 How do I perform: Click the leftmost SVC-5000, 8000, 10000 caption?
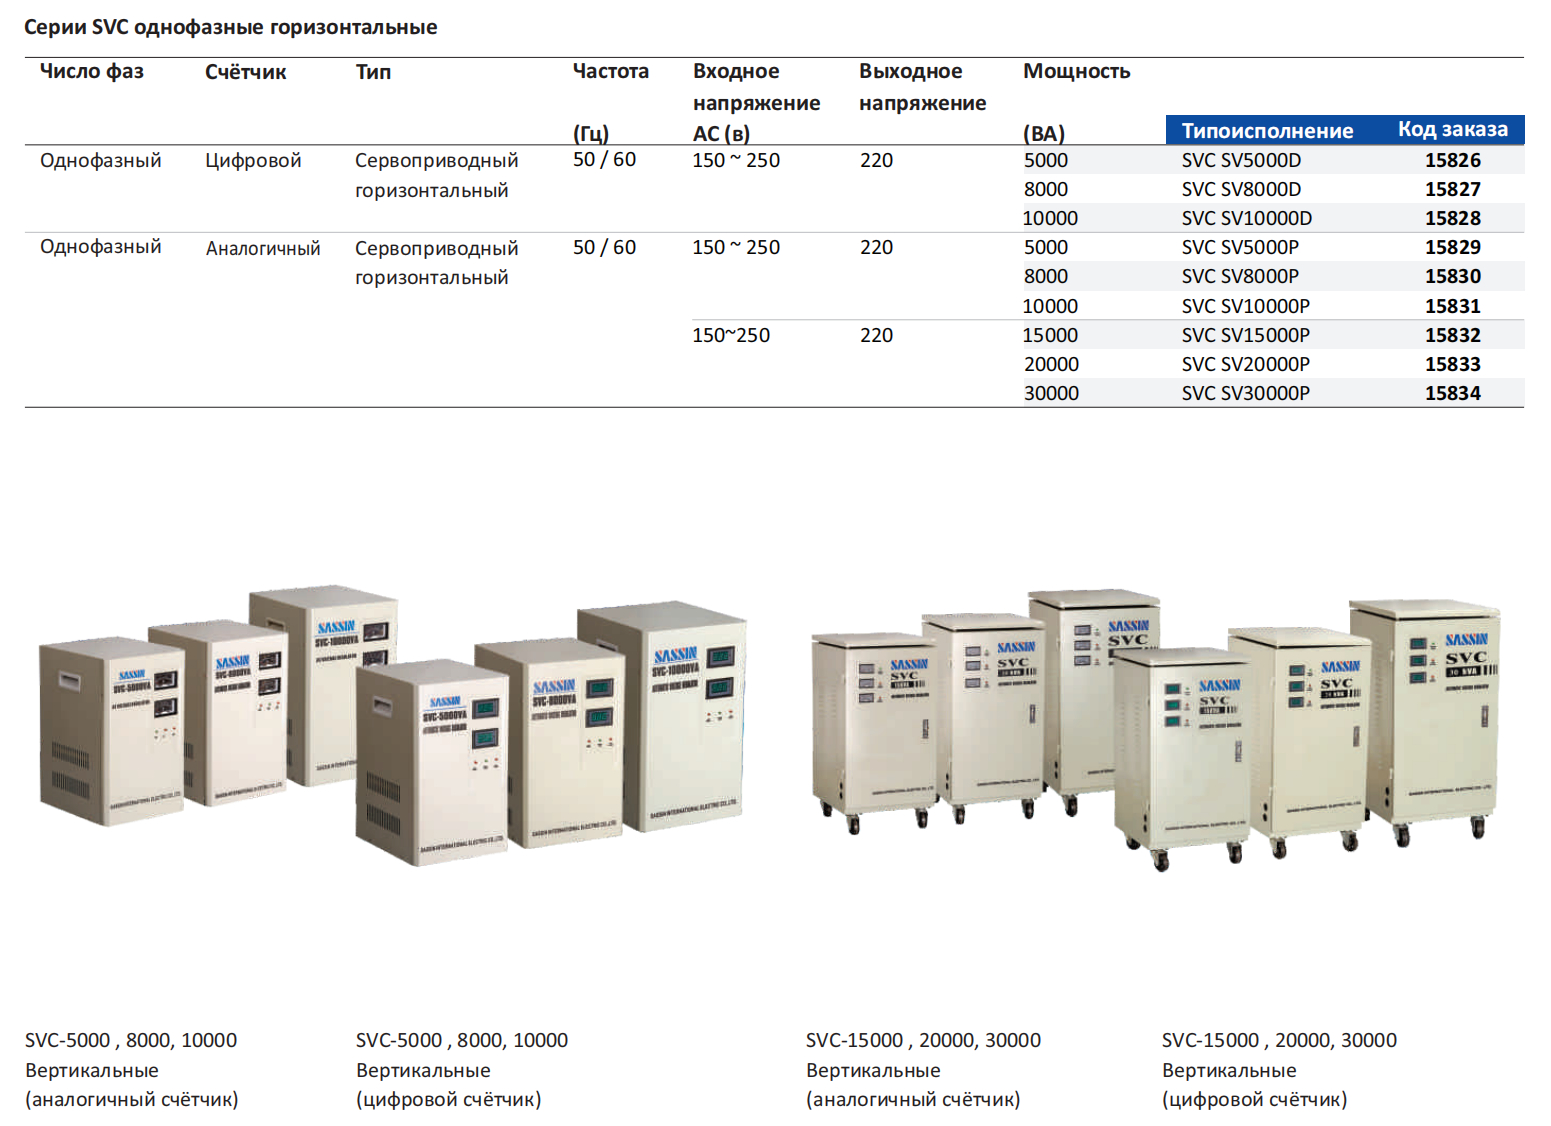pyautogui.click(x=131, y=1040)
